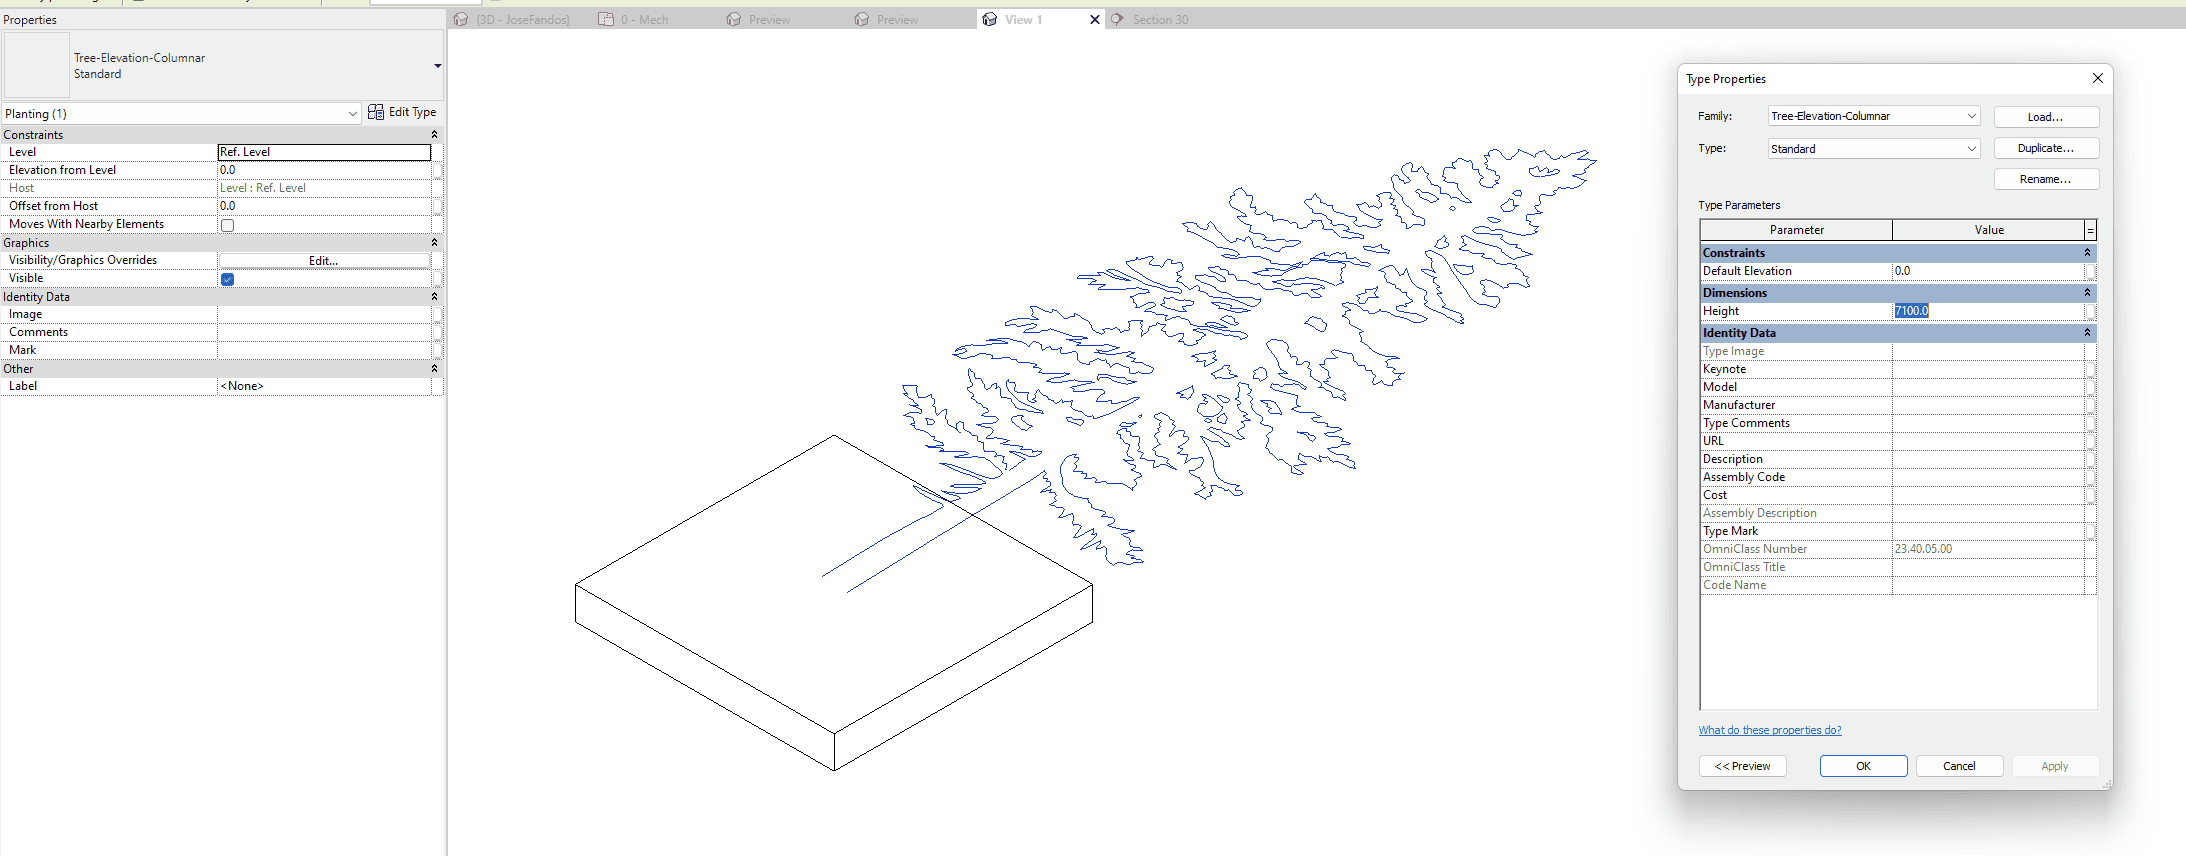2186x856 pixels.
Task: Click the Edit Type label
Action: click(412, 112)
